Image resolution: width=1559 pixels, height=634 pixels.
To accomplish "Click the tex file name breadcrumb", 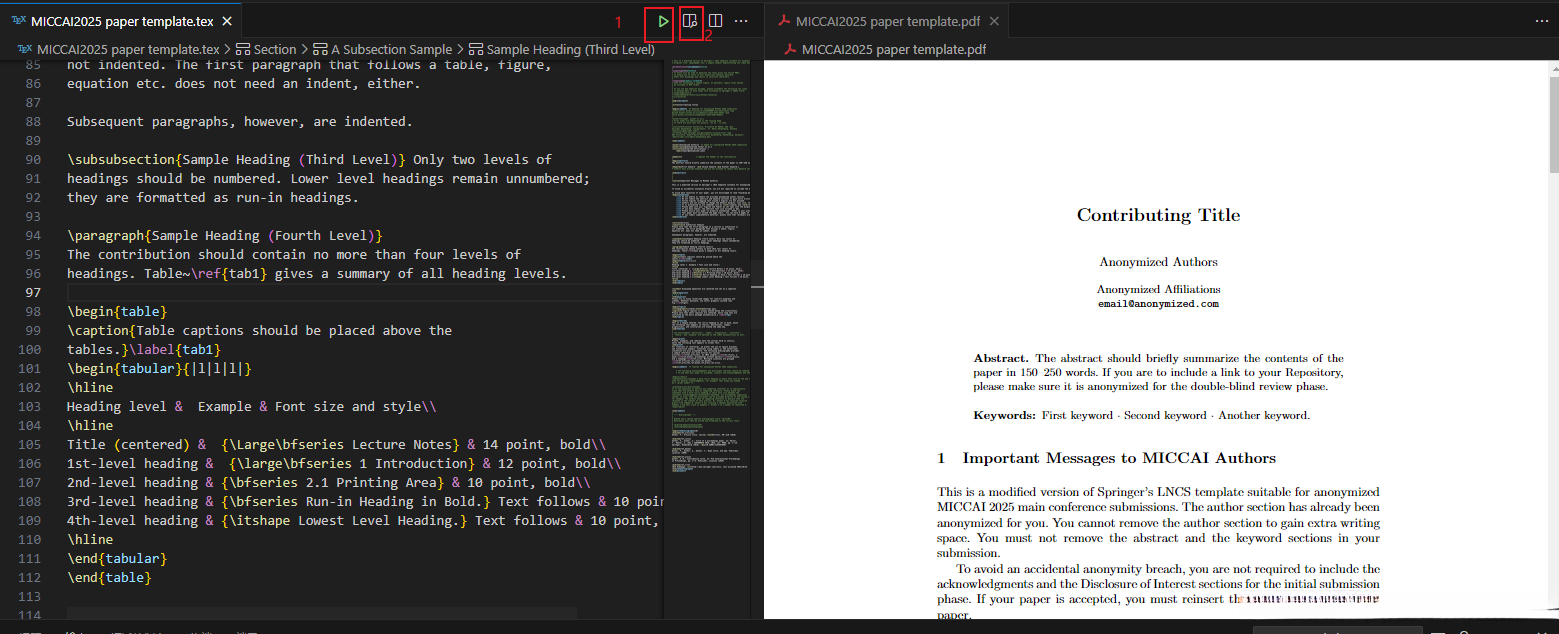I will pos(127,49).
